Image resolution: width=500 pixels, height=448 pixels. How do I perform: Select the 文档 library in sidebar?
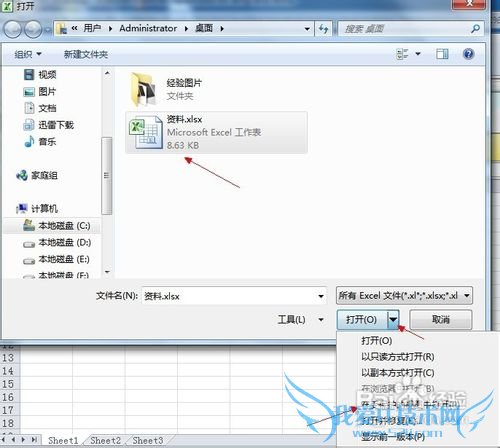(40, 108)
